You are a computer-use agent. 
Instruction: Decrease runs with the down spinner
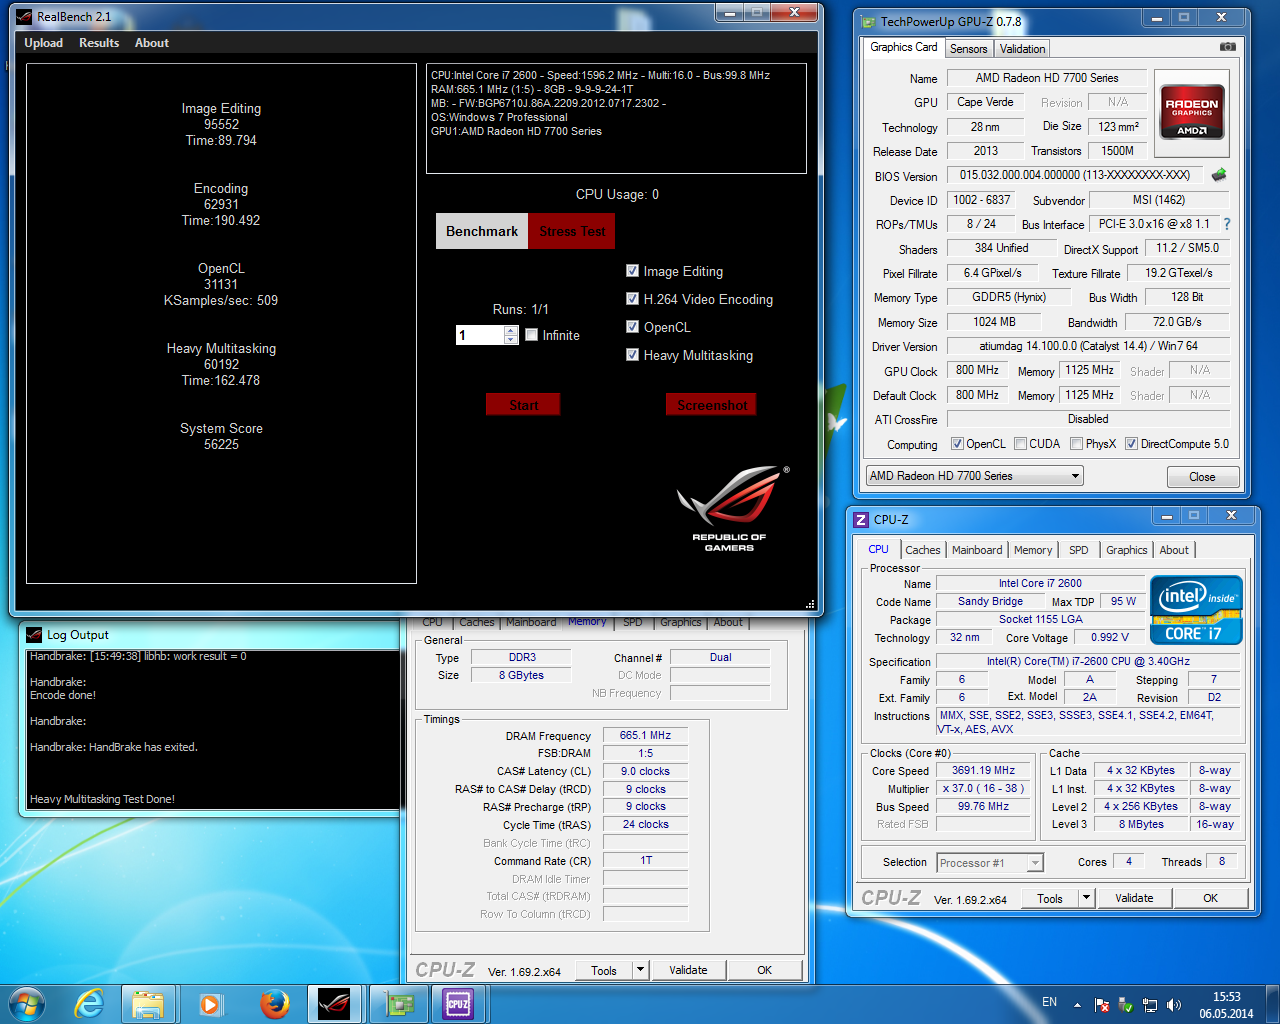[x=511, y=340]
